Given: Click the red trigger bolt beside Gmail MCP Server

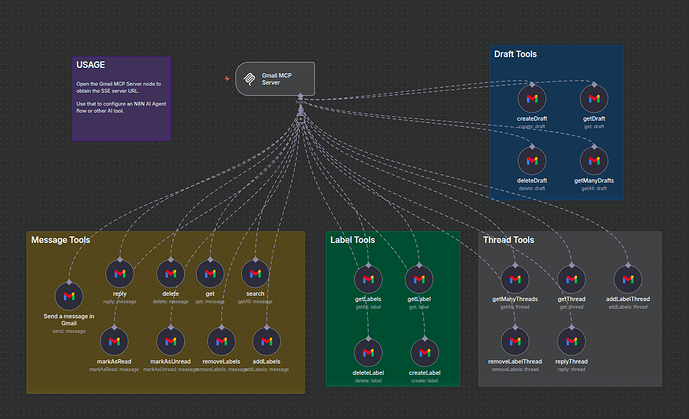Looking at the screenshot, I should 227,79.
